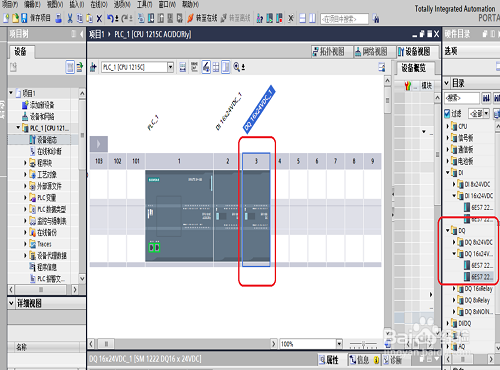Click the Split editor vertically icon
Image resolution: width=500 pixels, height=370 pixels.
[312, 18]
